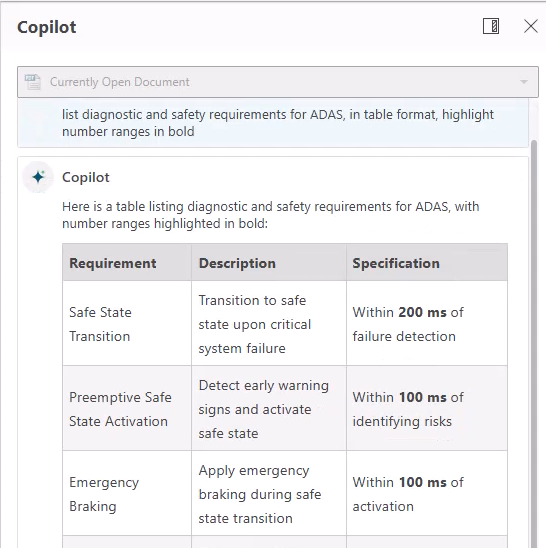
Task: Click the 'Safe State Transition' cell
Action: point(127,324)
